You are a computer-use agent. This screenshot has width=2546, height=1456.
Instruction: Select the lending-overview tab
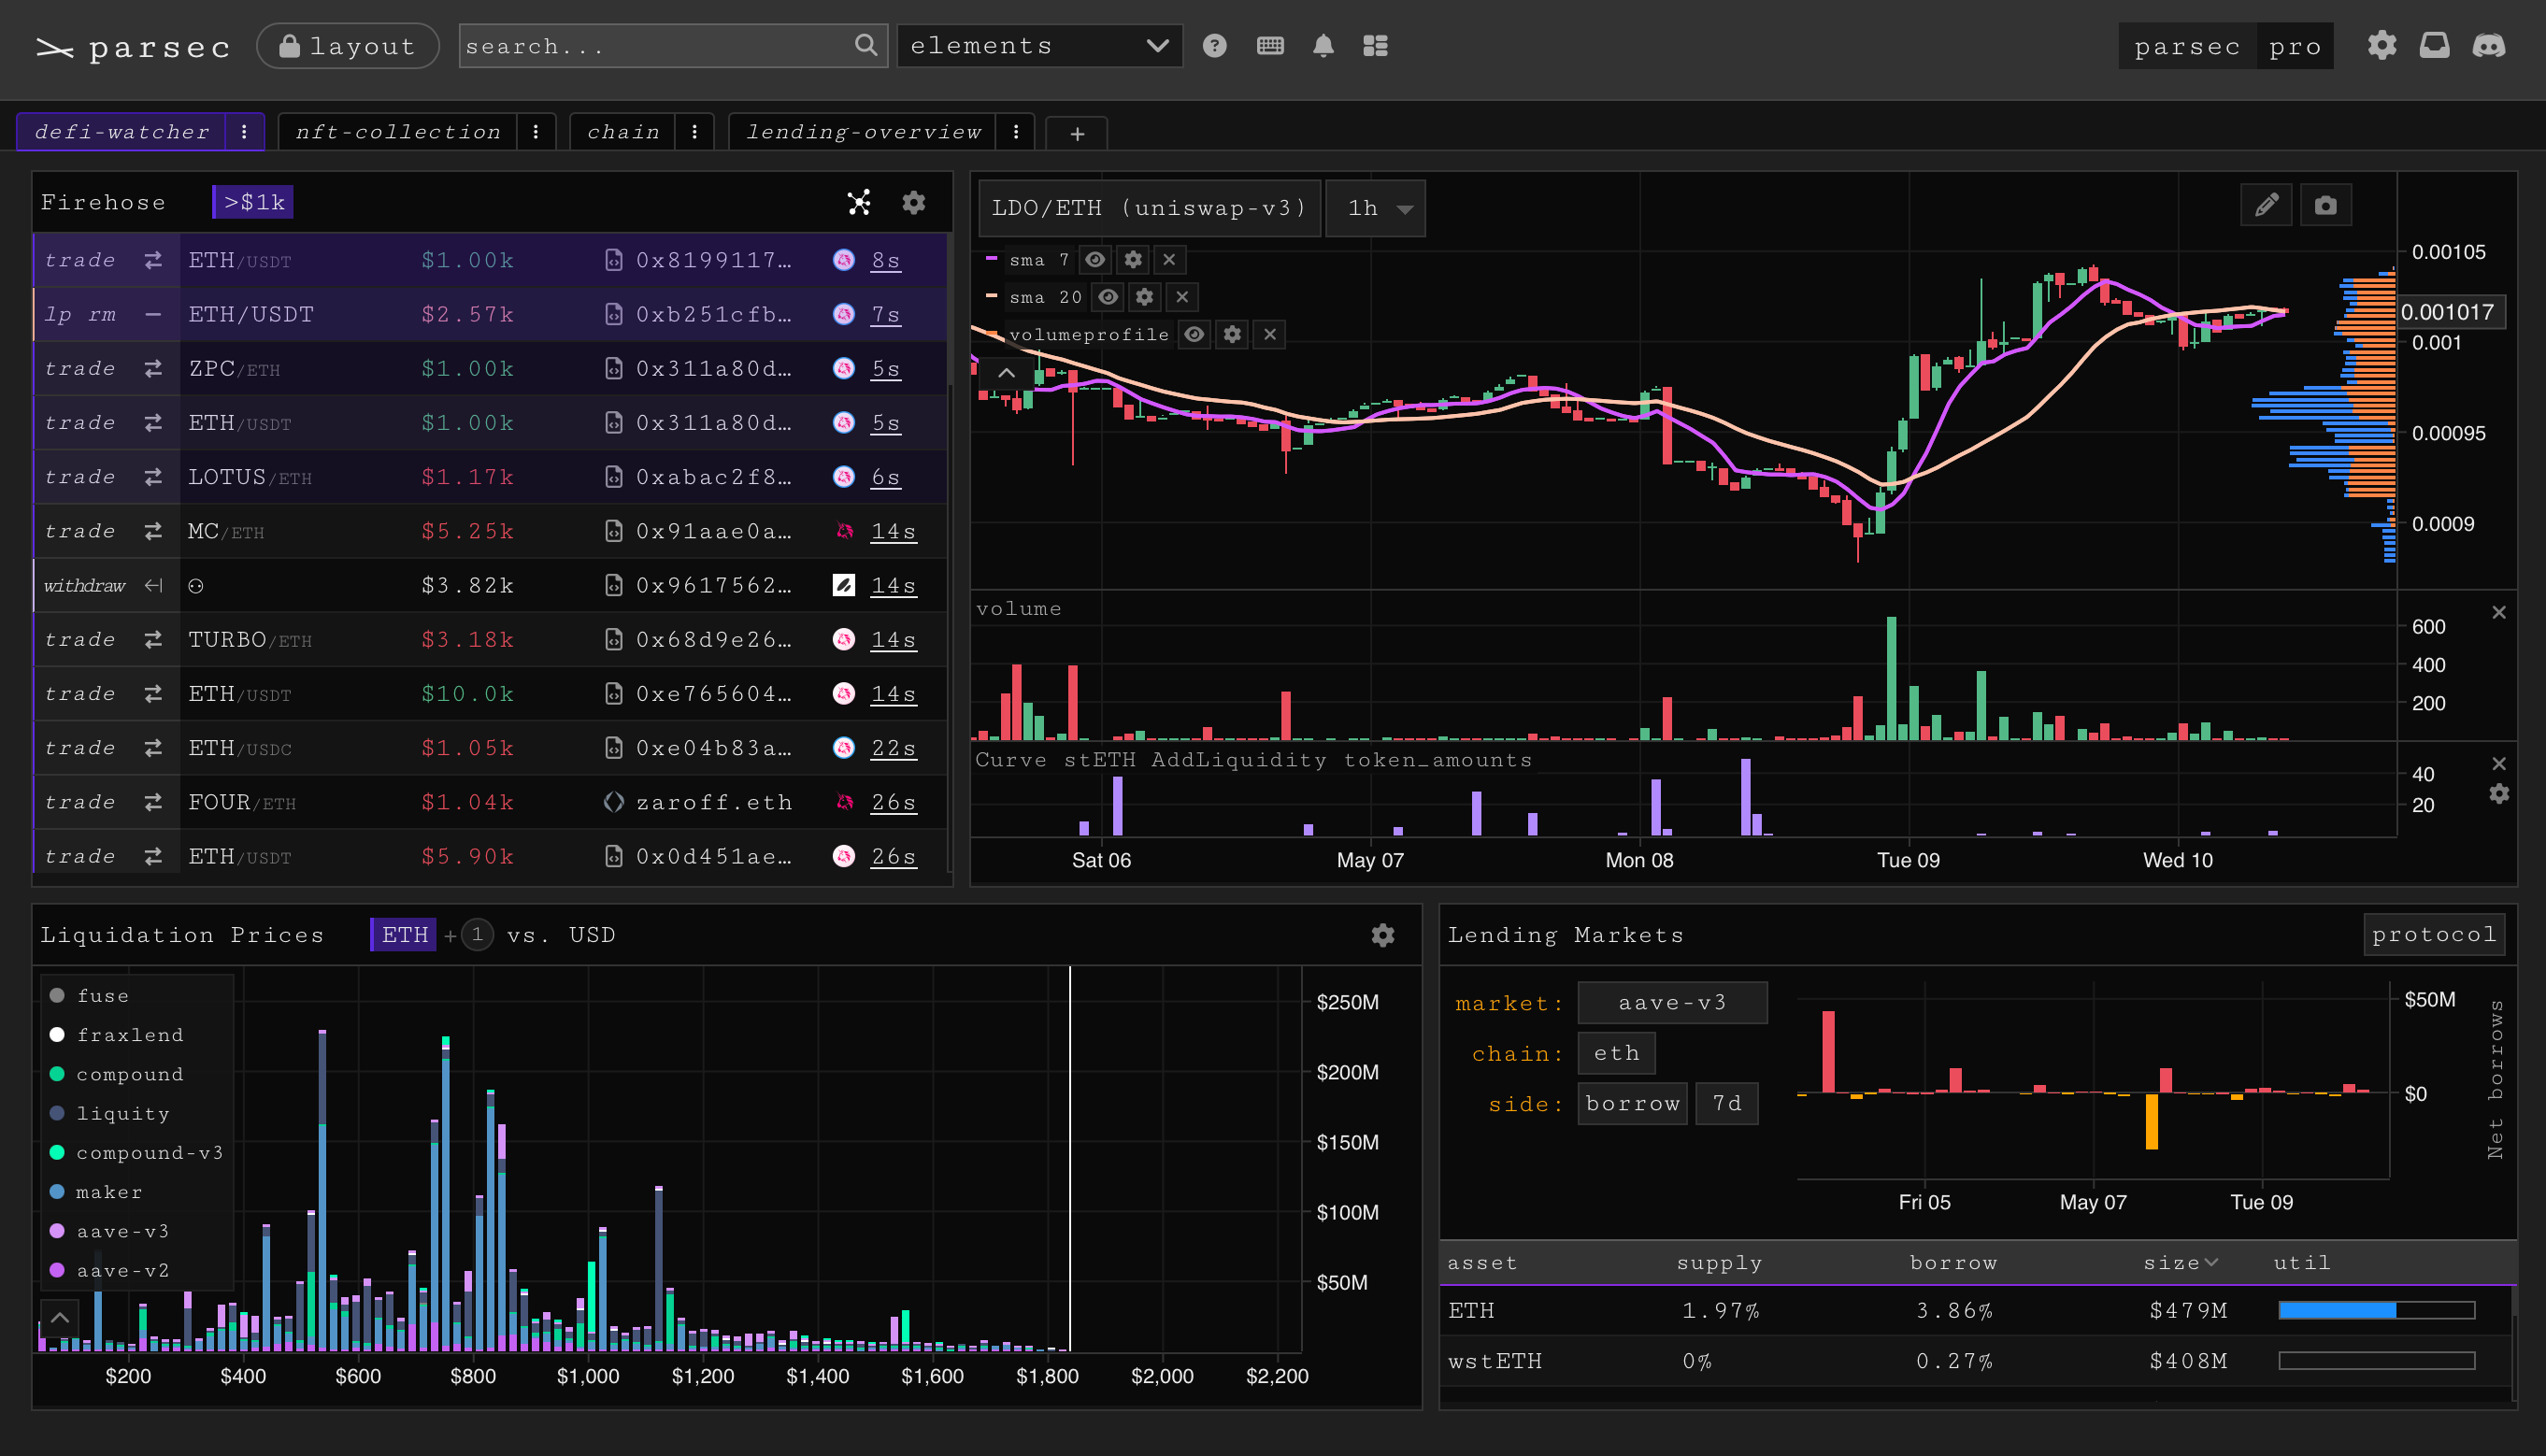(864, 131)
